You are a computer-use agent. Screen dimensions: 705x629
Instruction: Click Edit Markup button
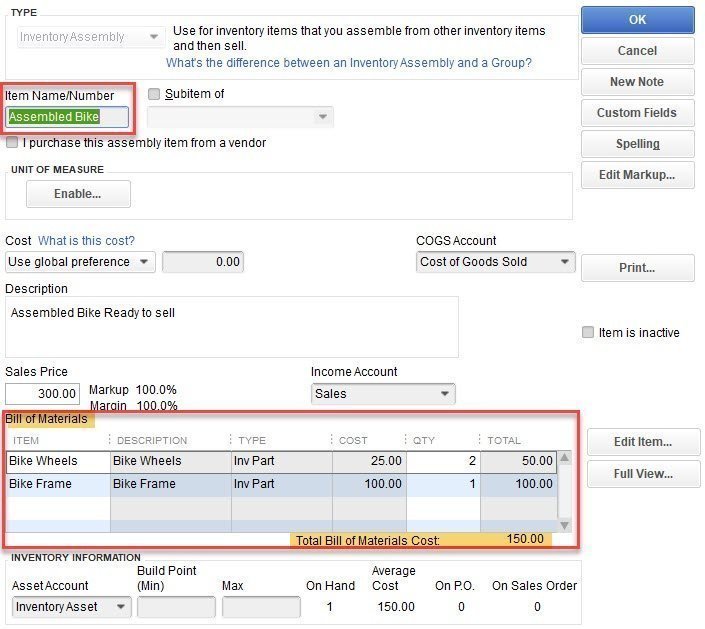[x=637, y=175]
